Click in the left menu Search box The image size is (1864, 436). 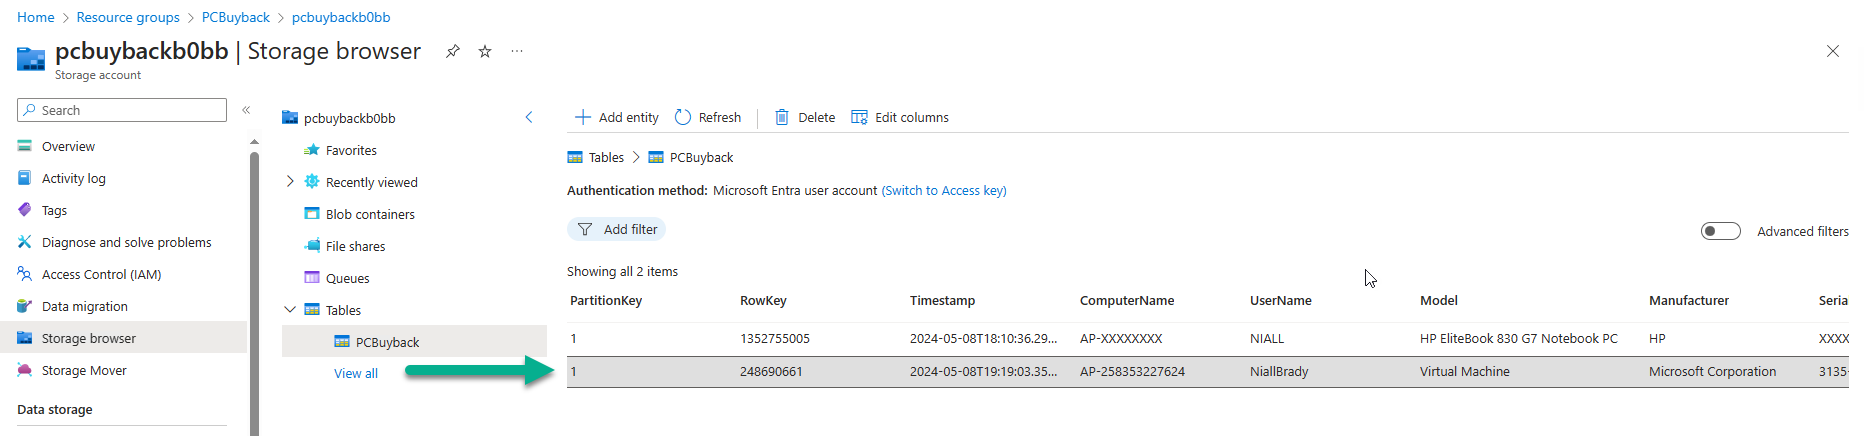[x=122, y=110]
